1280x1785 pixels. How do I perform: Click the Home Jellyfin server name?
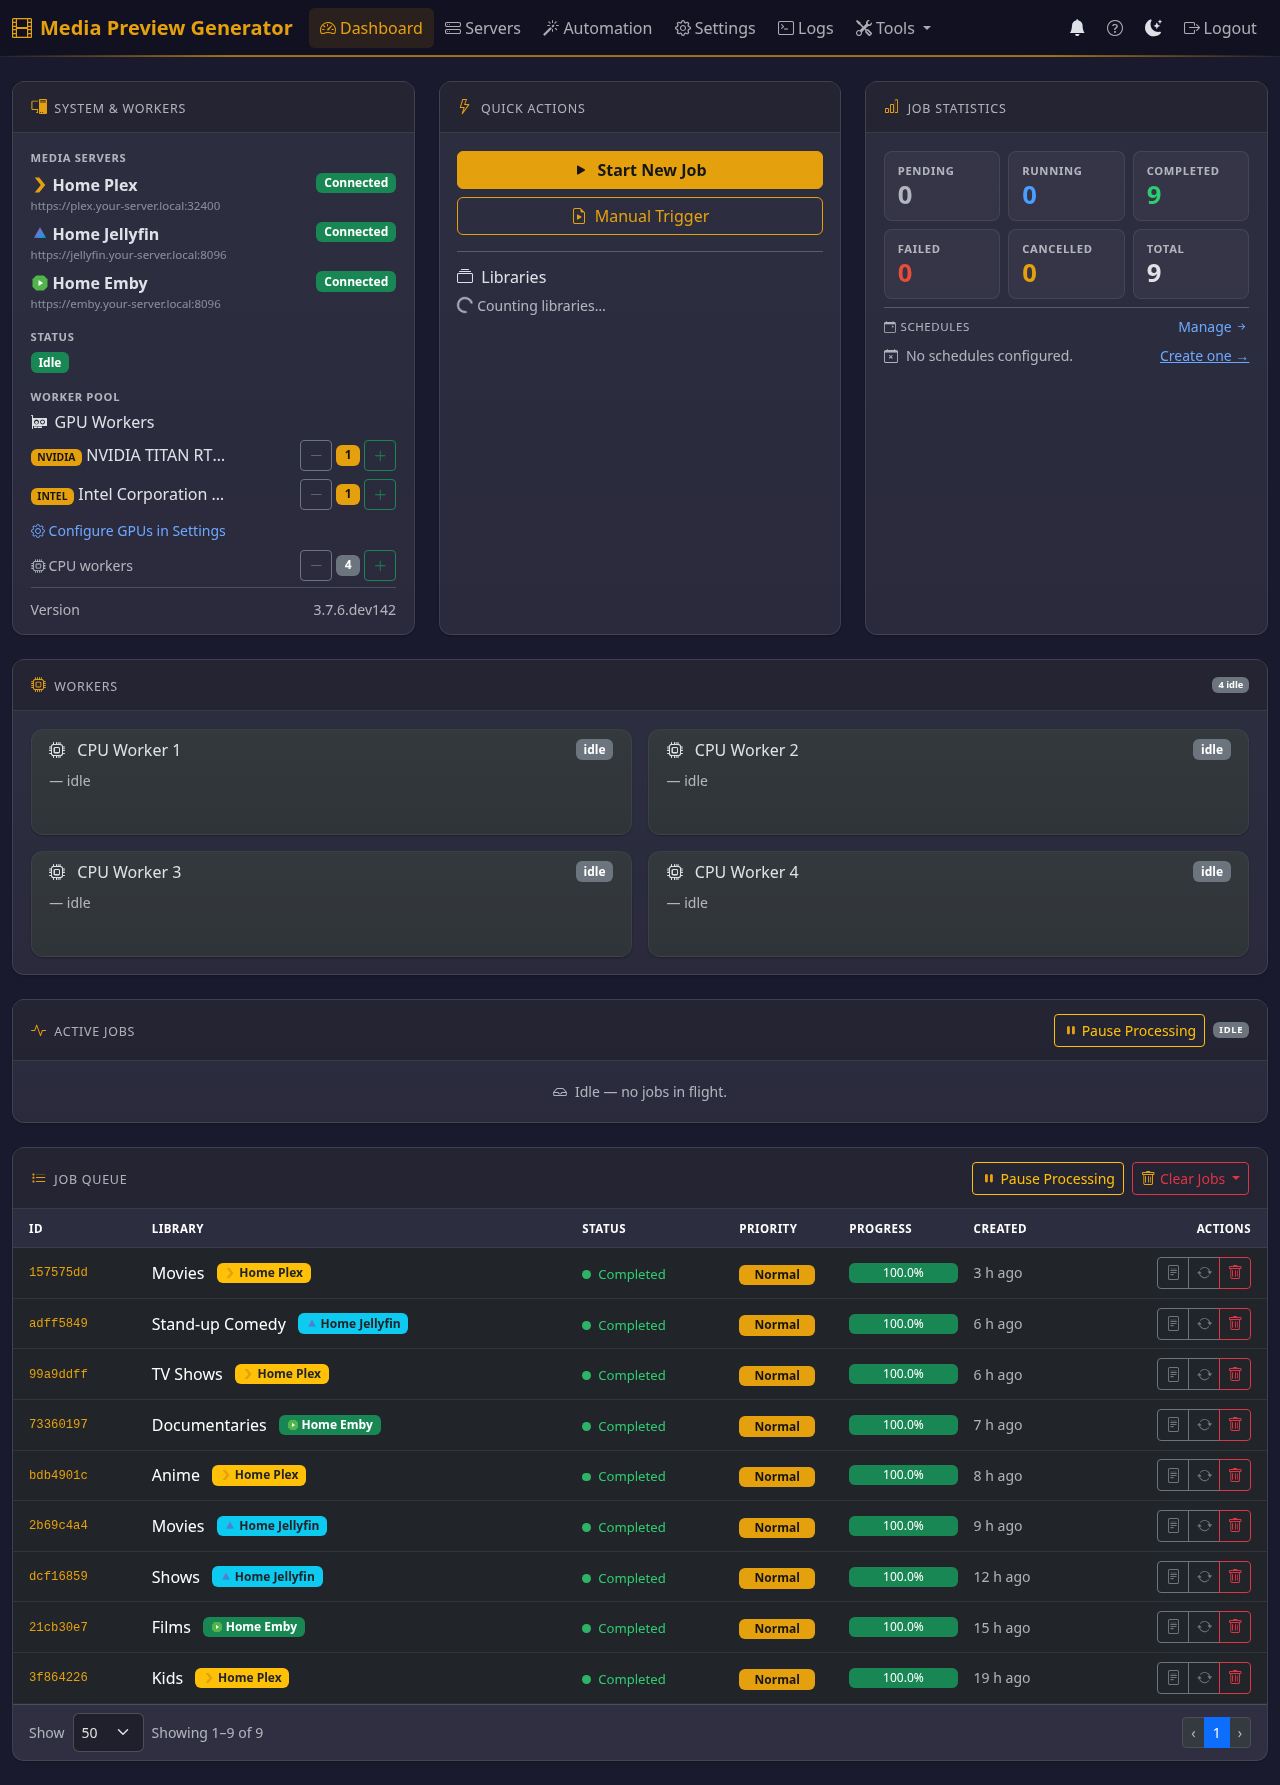[x=105, y=234]
